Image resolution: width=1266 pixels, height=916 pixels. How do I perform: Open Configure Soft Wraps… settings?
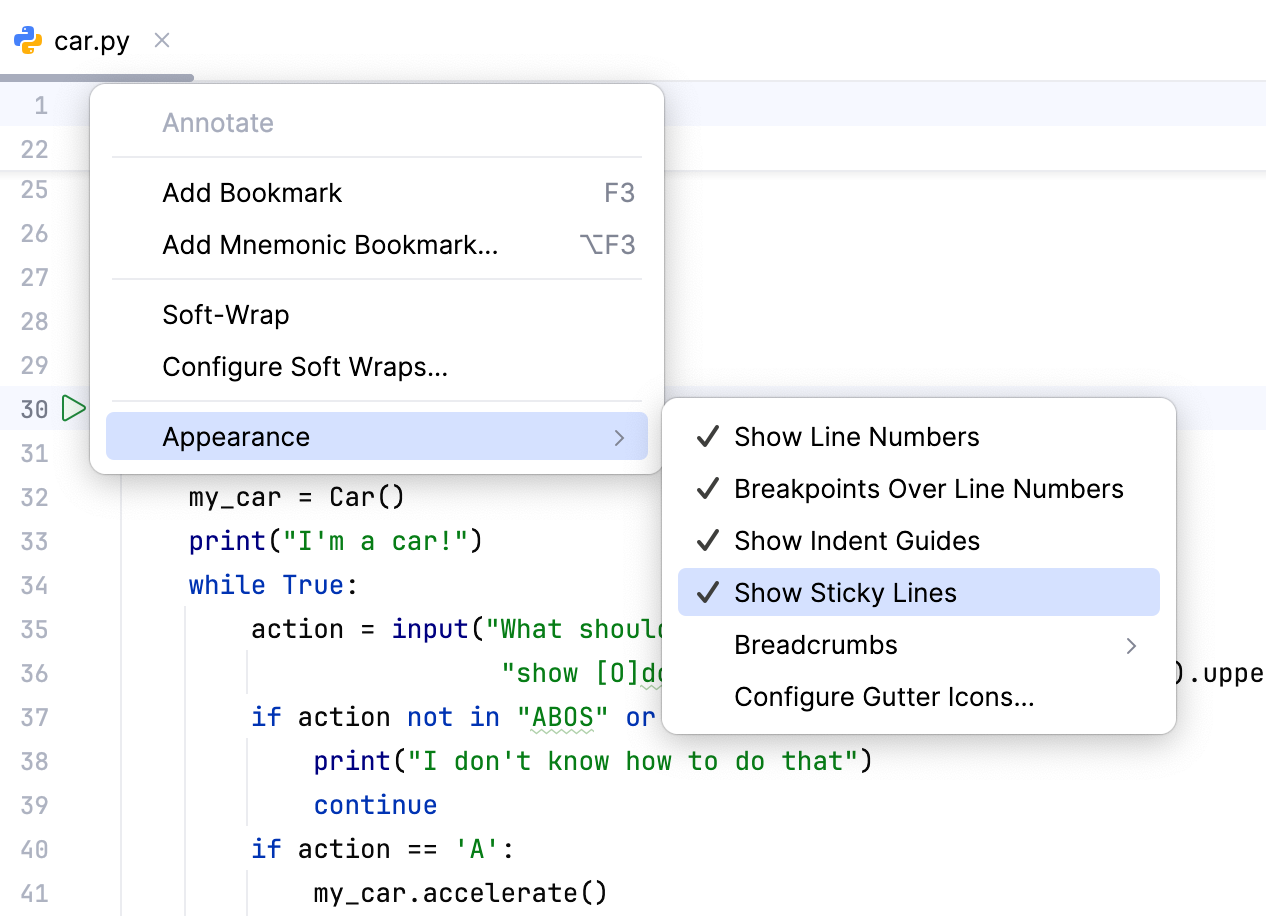coord(305,367)
